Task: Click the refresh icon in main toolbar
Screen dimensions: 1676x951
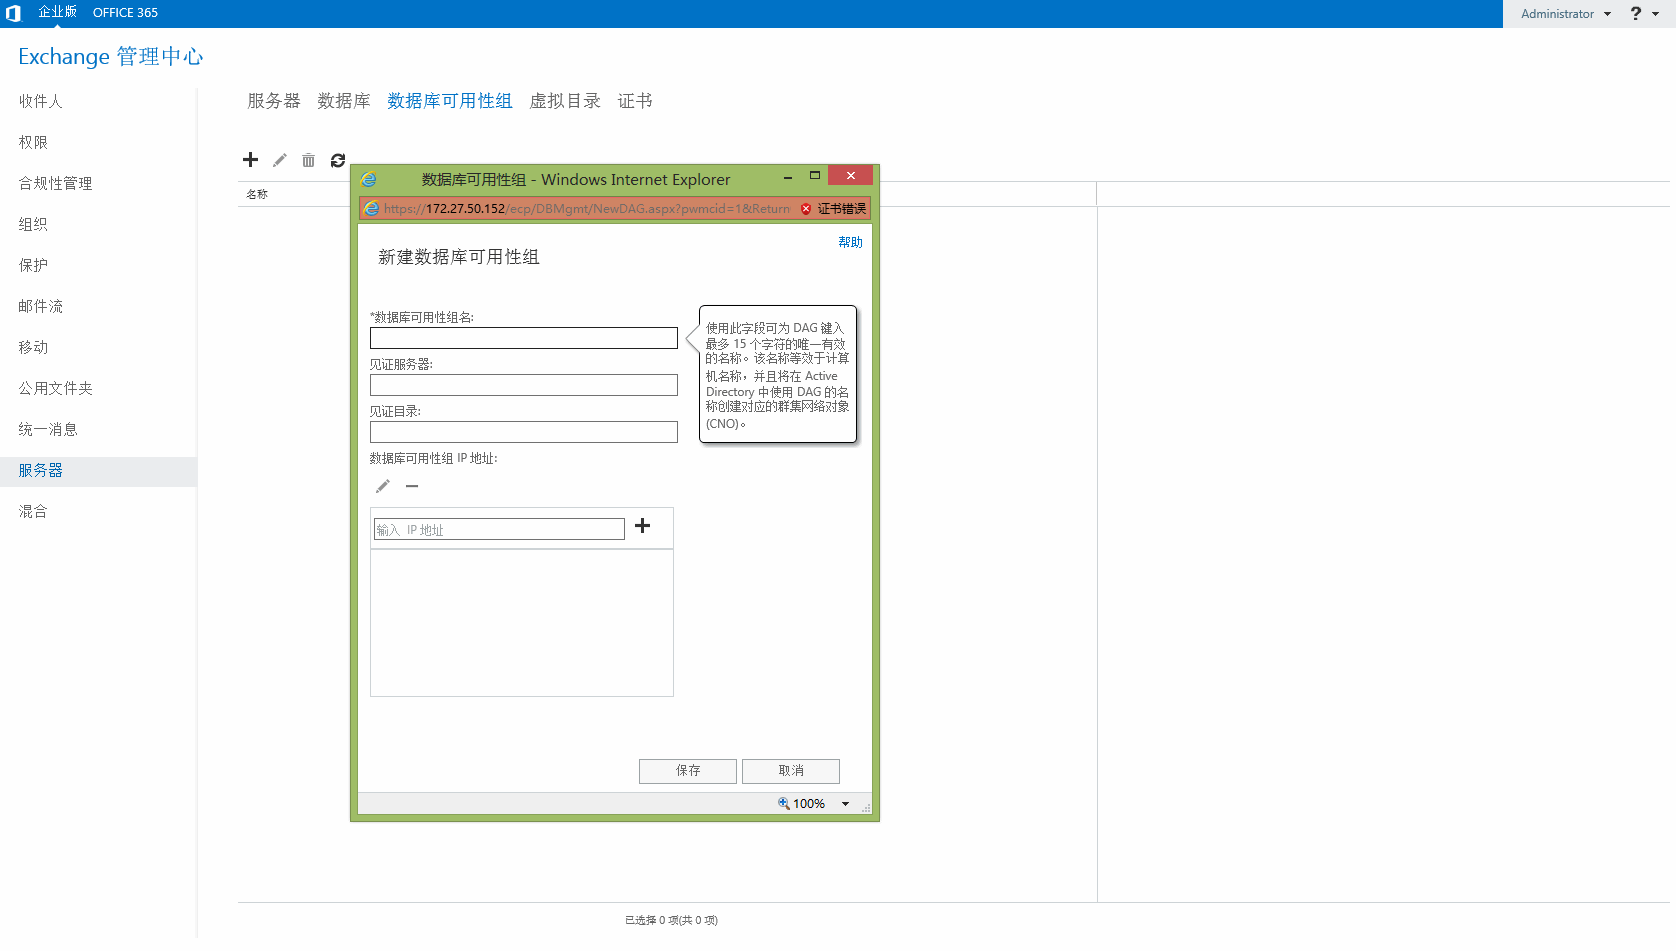Action: tap(338, 160)
